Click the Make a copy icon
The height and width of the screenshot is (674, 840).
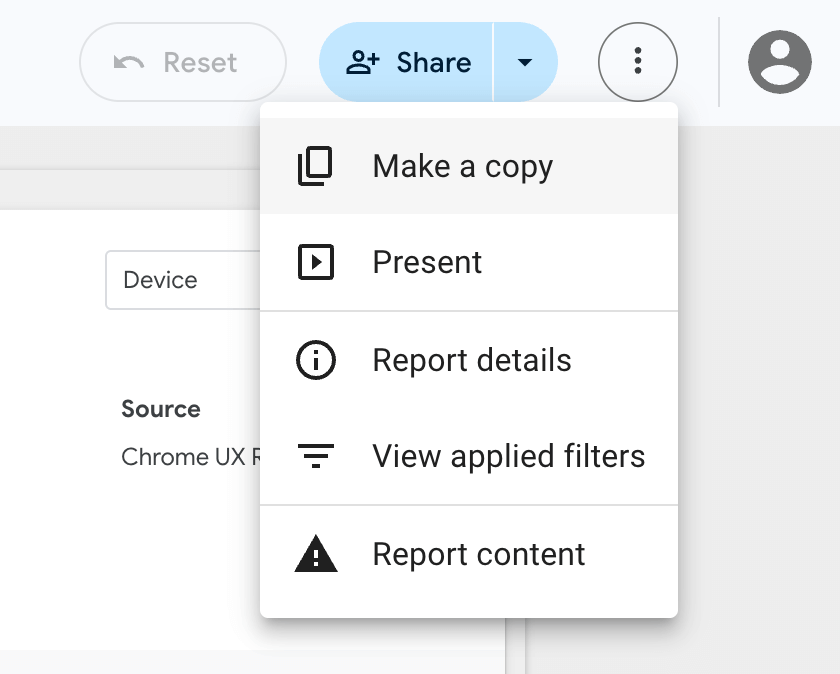click(x=314, y=166)
